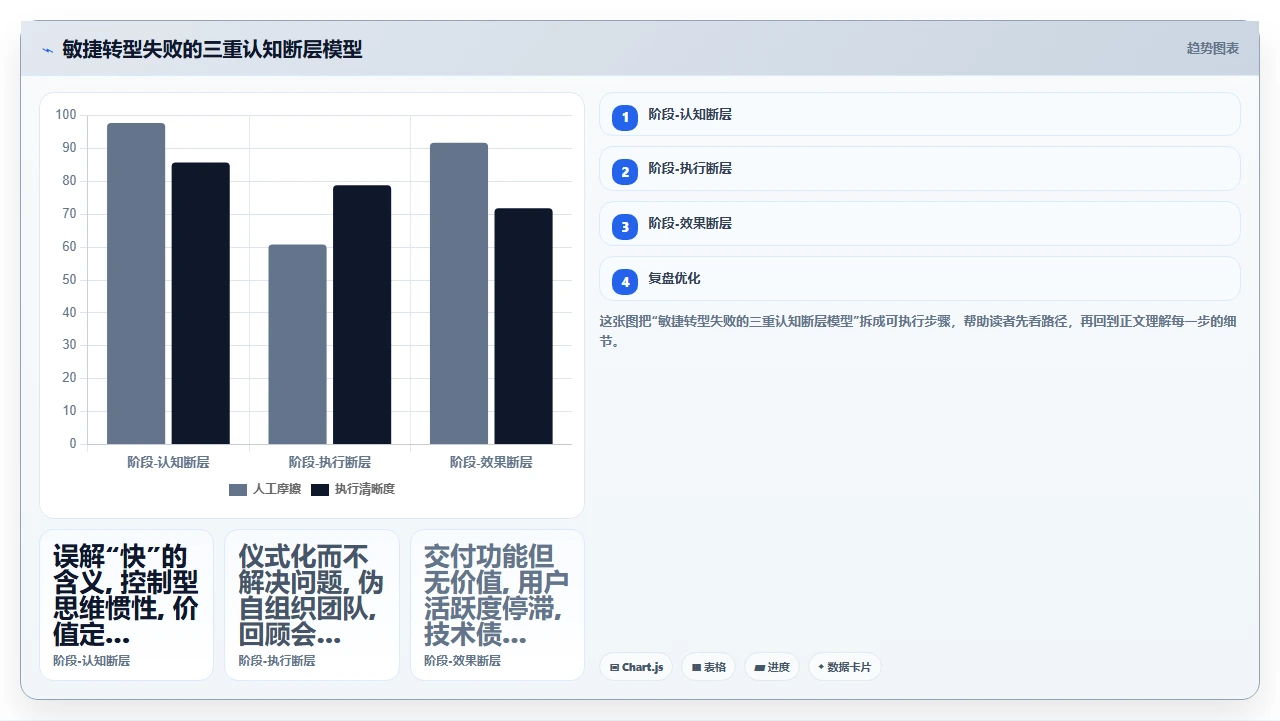Click the 人工摩擦 bar for 阶段-认知断层

[x=136, y=284]
